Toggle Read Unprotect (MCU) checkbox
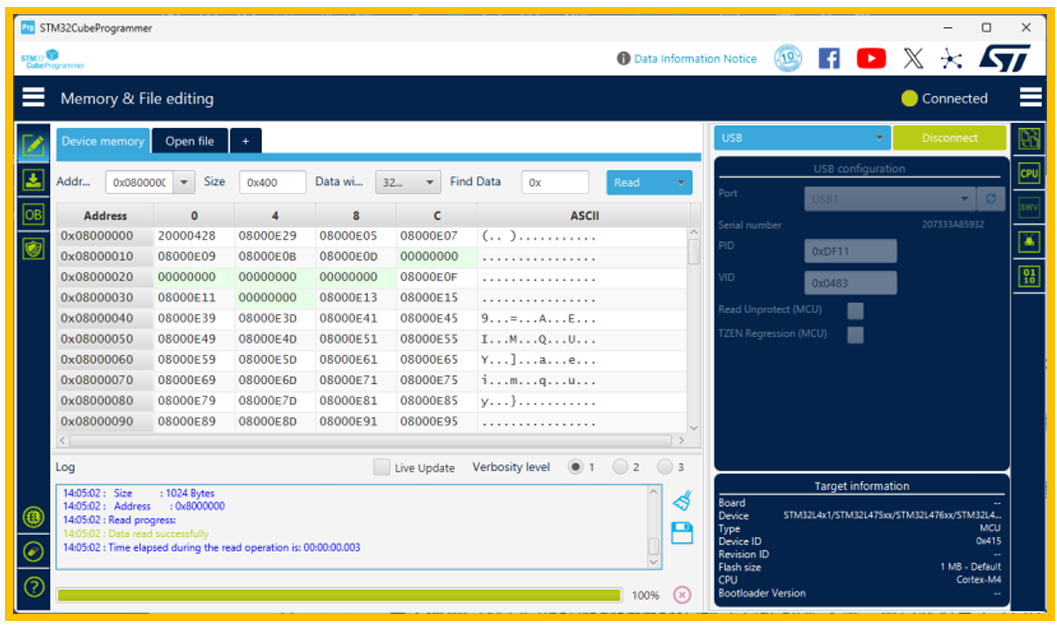The image size is (1057, 625). 855,310
